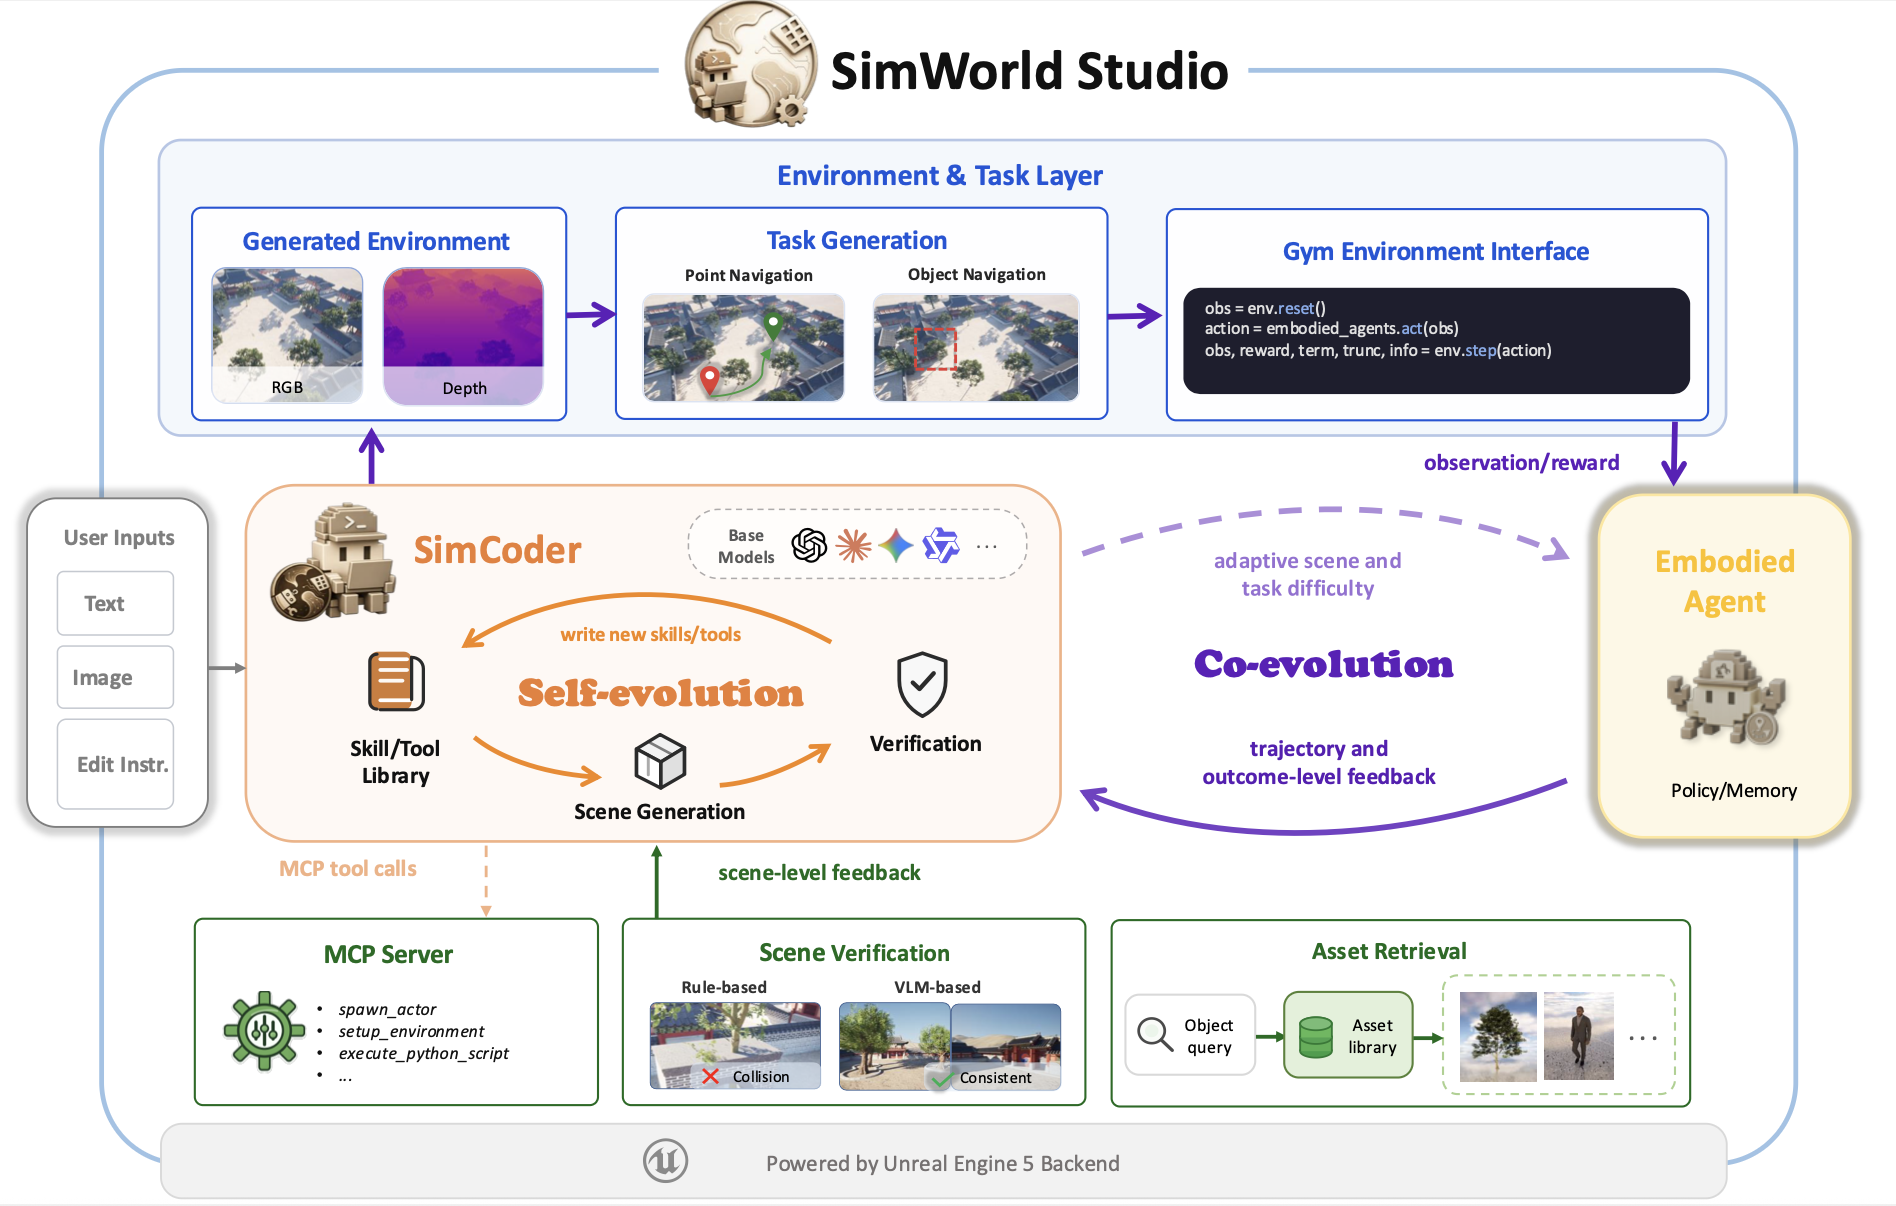Screen dimensions: 1896x1206
Task: Click the 'SimCoder' title text
Action: (x=497, y=550)
